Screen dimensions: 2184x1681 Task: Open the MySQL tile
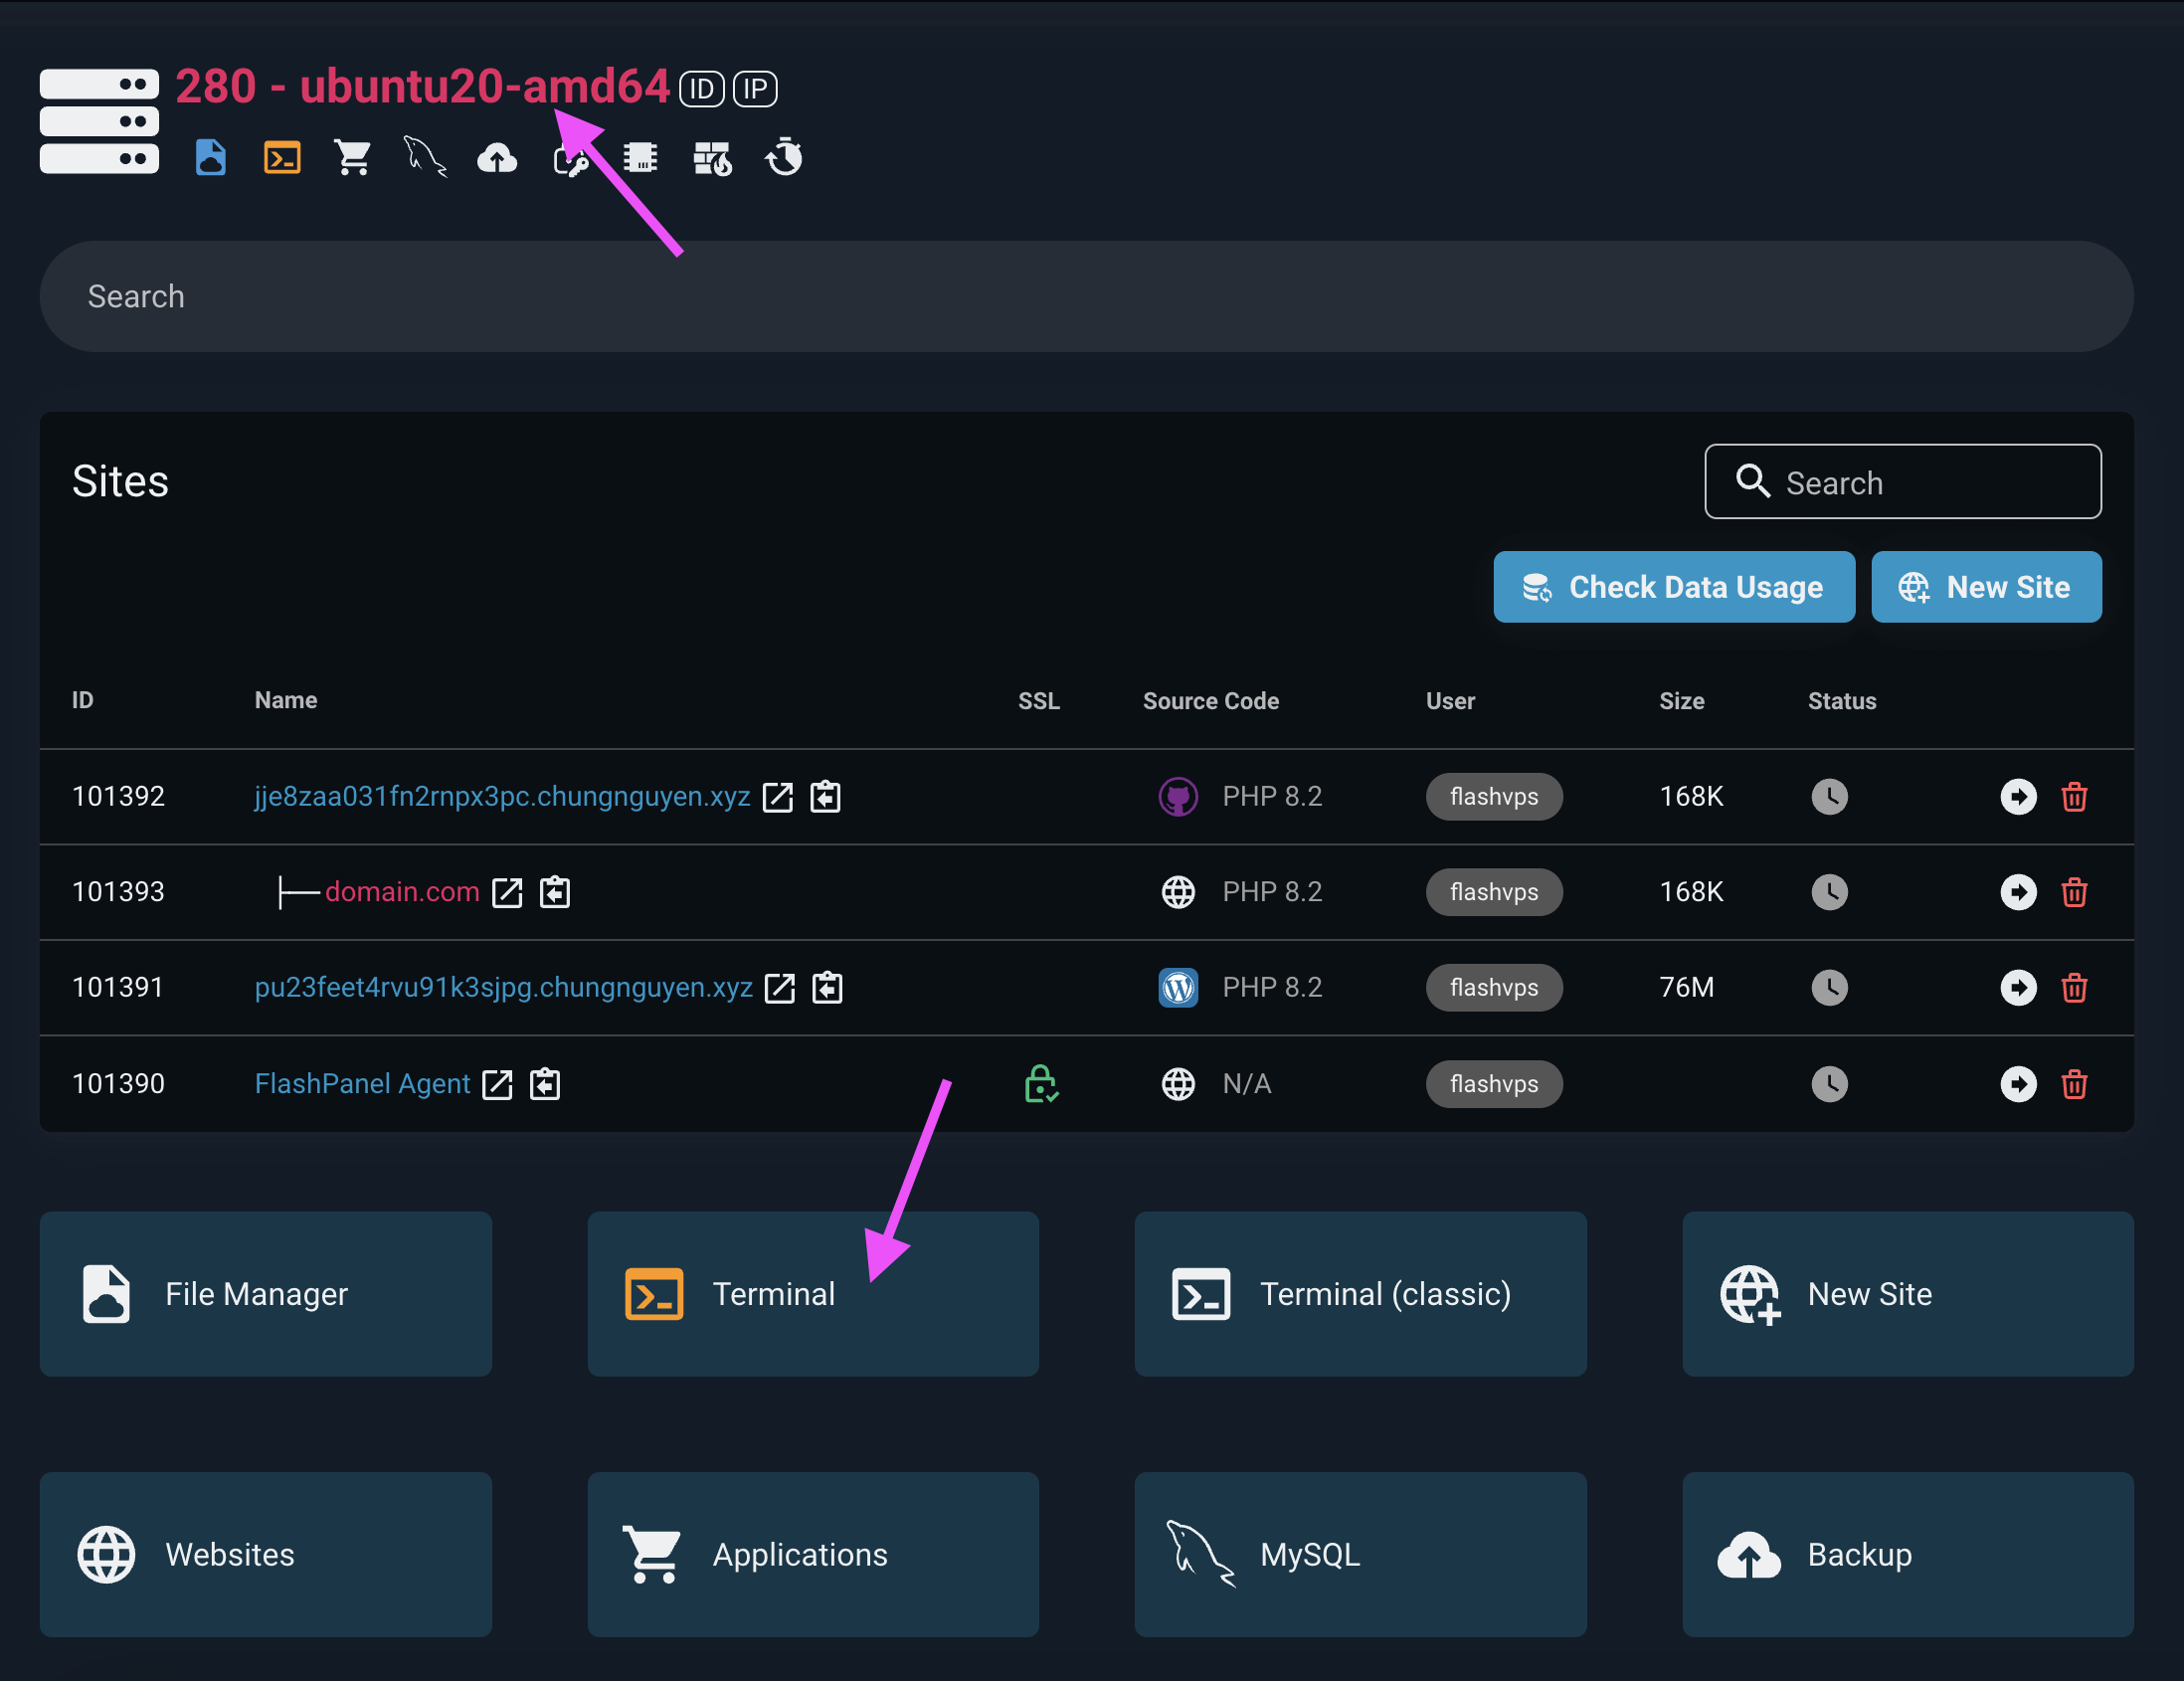pyautogui.click(x=1359, y=1554)
